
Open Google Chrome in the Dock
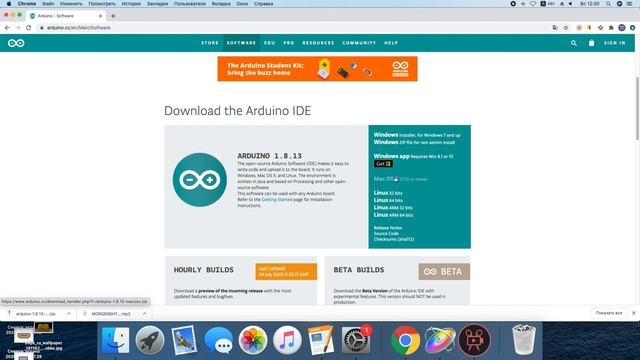(405, 340)
